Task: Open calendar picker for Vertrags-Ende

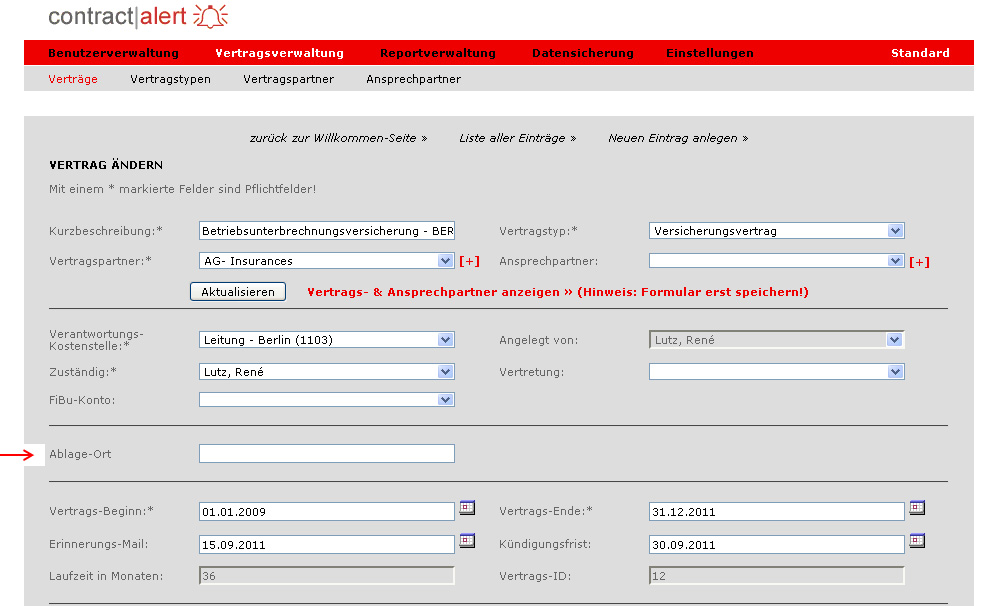Action: 917,508
